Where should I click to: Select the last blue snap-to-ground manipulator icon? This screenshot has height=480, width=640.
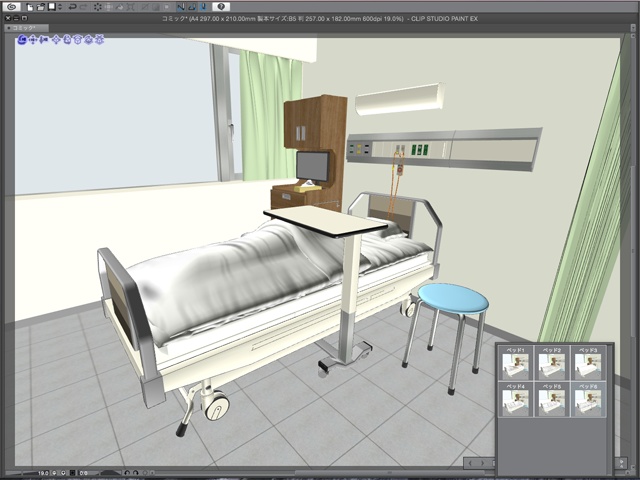point(99,40)
